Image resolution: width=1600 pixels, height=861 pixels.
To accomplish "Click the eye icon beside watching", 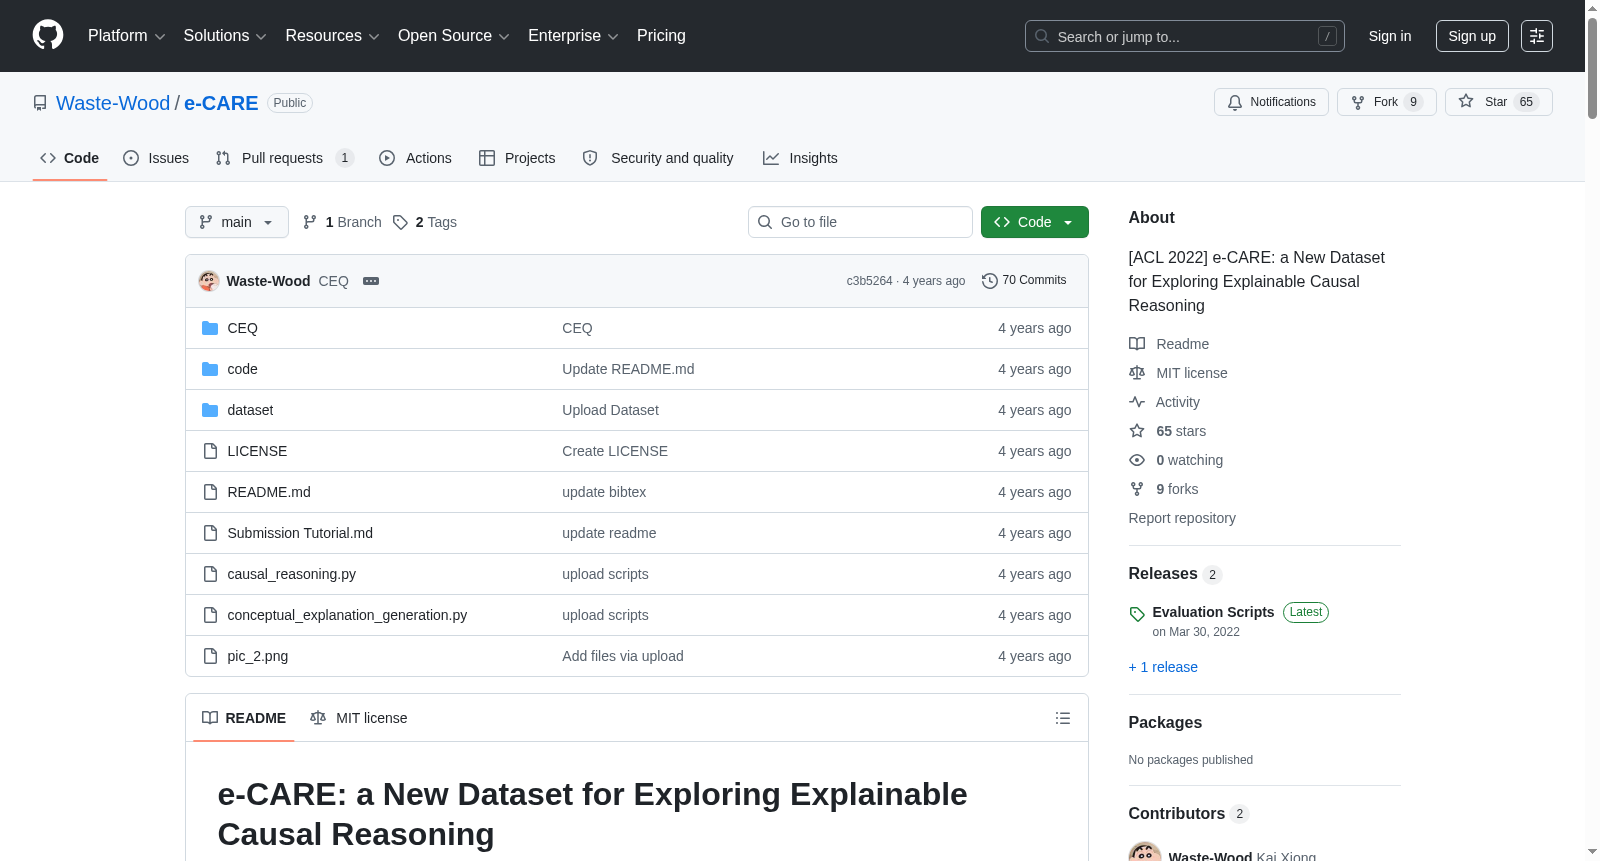I will point(1137,460).
